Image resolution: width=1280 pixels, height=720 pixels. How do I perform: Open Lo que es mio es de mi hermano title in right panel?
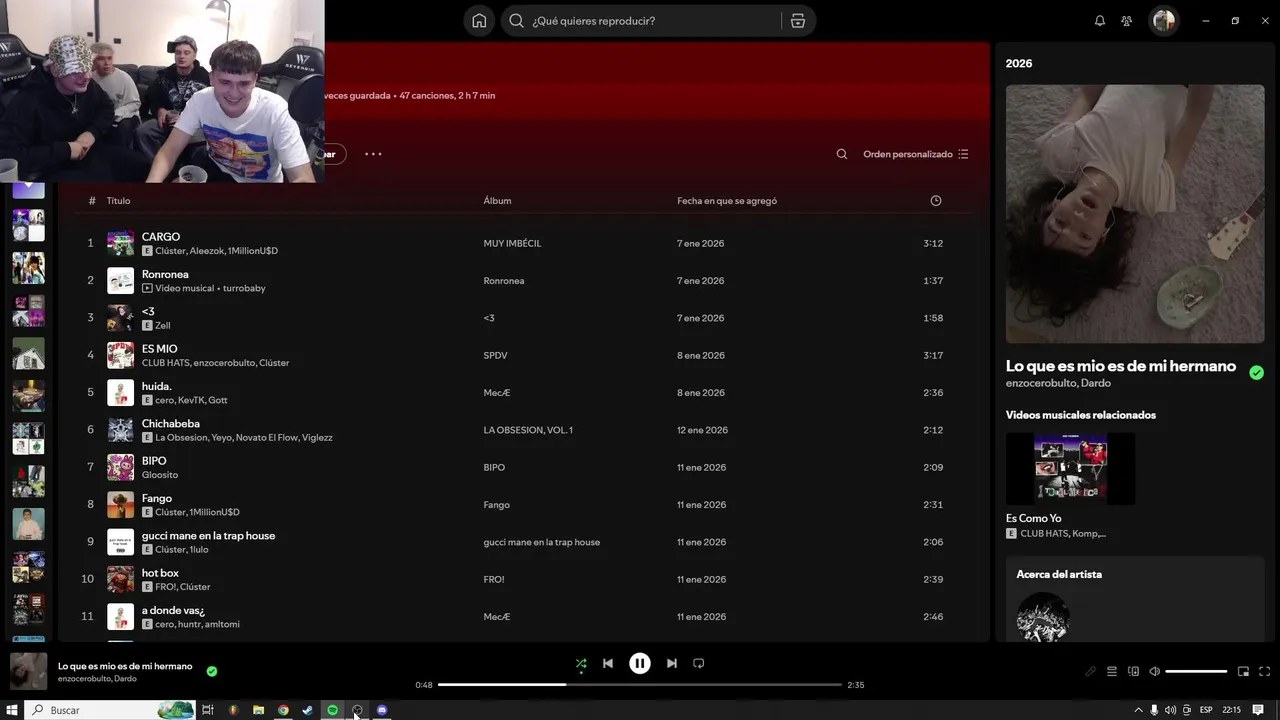1121,366
